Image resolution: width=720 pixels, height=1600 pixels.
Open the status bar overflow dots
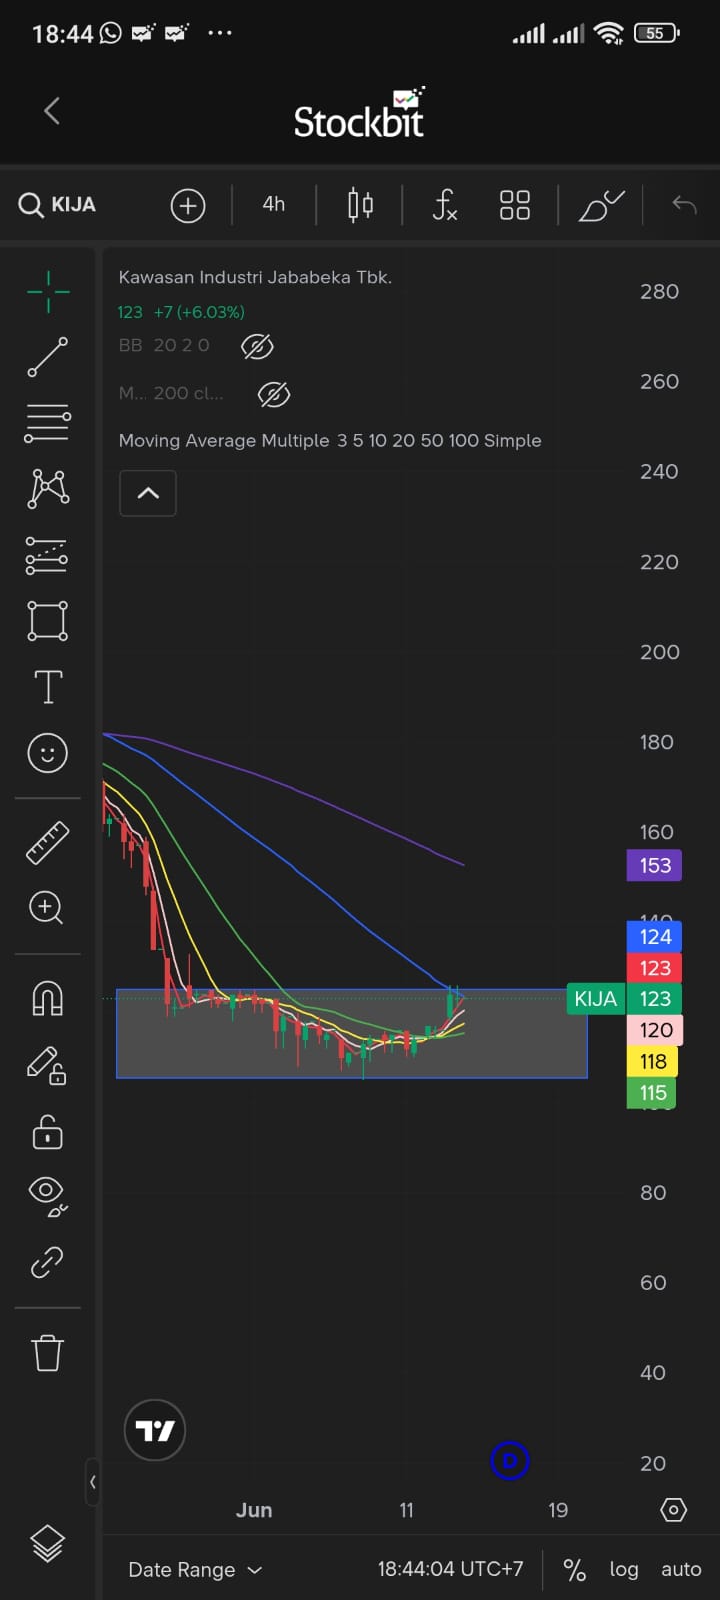pyautogui.click(x=220, y=33)
